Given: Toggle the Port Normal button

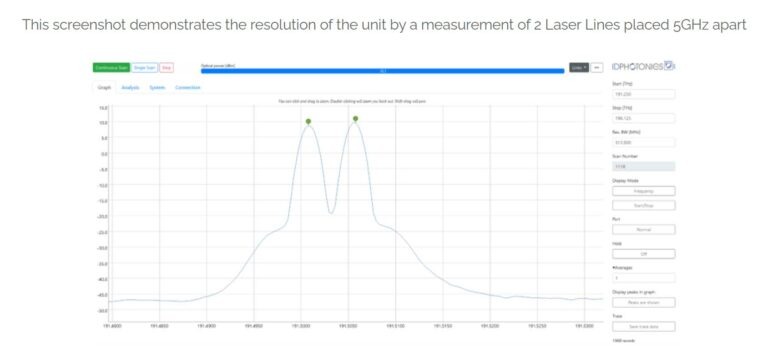Looking at the screenshot, I should [x=644, y=229].
